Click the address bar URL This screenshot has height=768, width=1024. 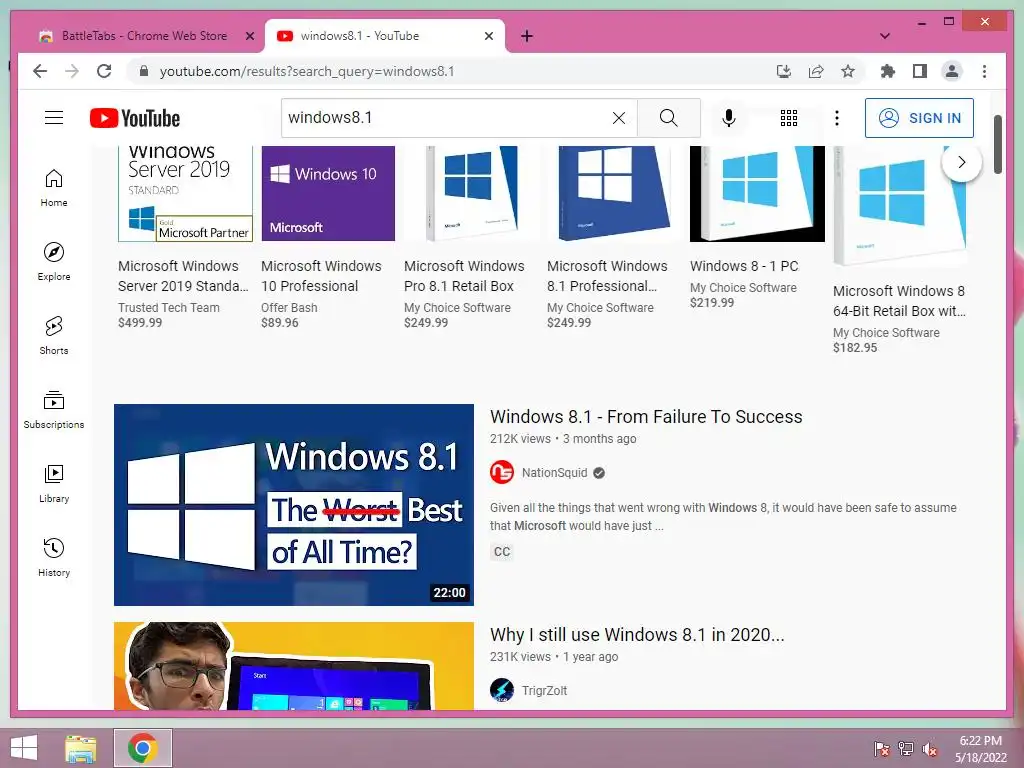[x=307, y=71]
